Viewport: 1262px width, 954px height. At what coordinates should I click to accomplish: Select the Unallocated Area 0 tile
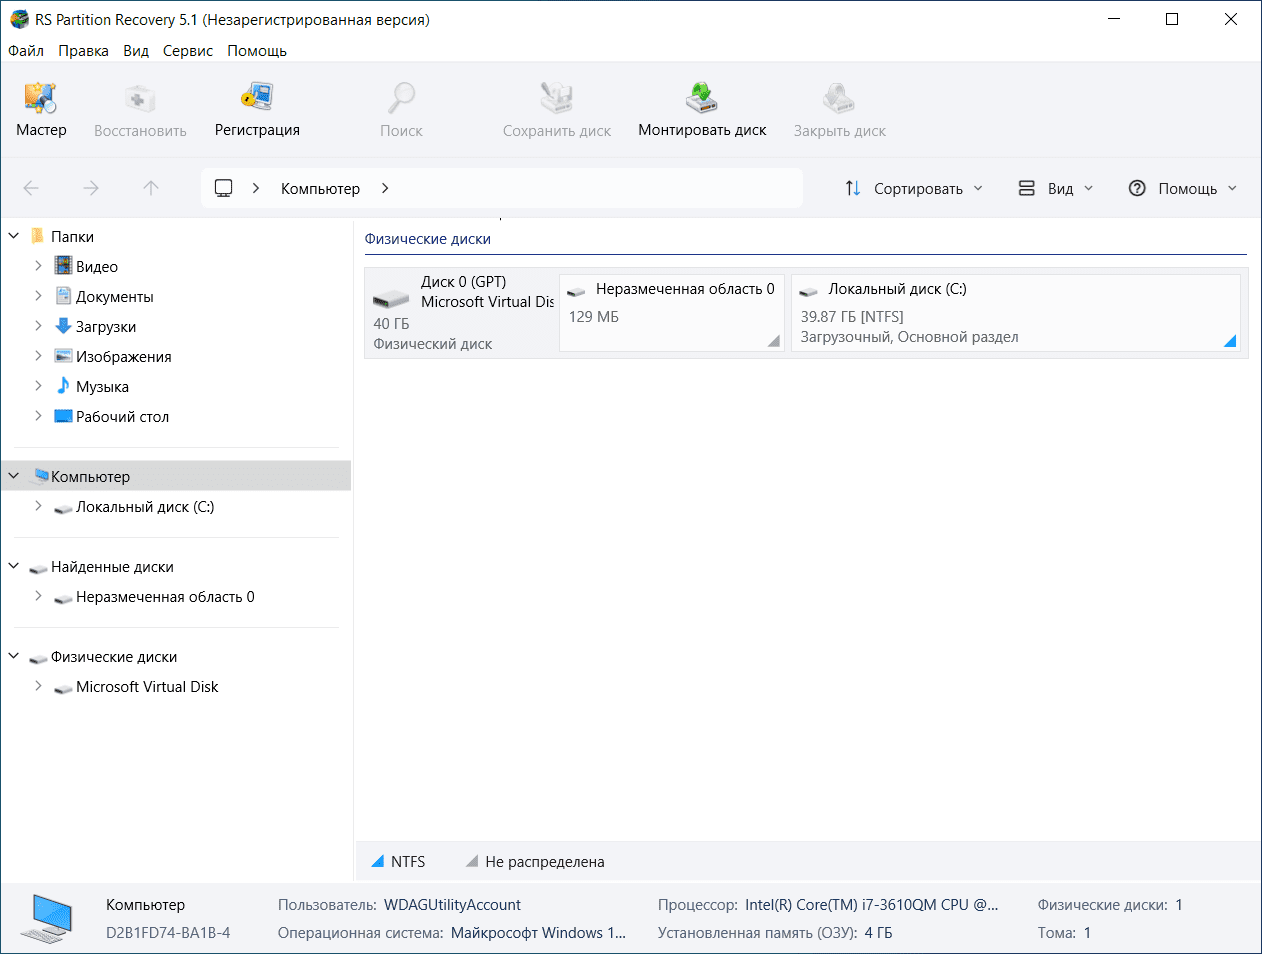pos(671,312)
